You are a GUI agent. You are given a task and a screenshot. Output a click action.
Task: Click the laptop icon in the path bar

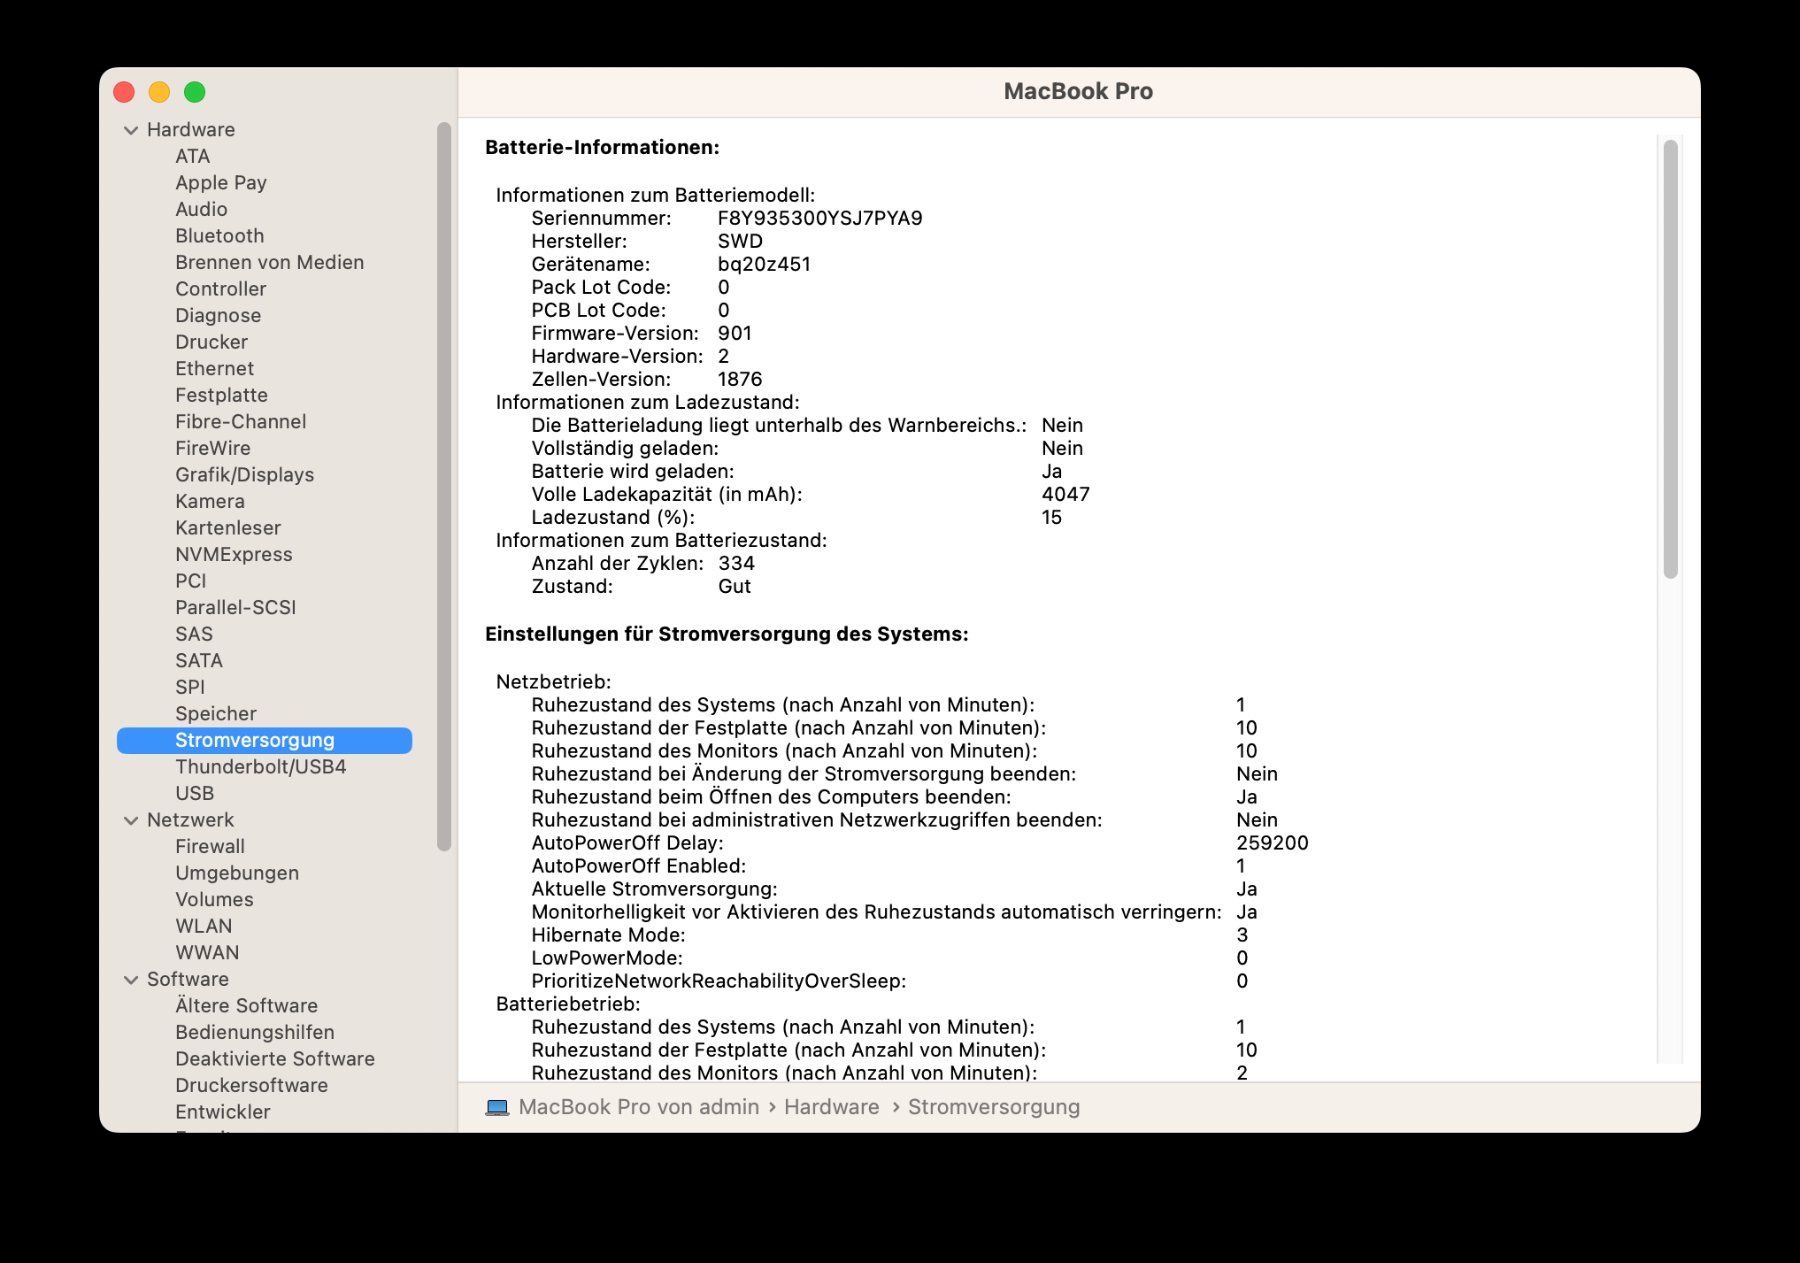pyautogui.click(x=496, y=1107)
